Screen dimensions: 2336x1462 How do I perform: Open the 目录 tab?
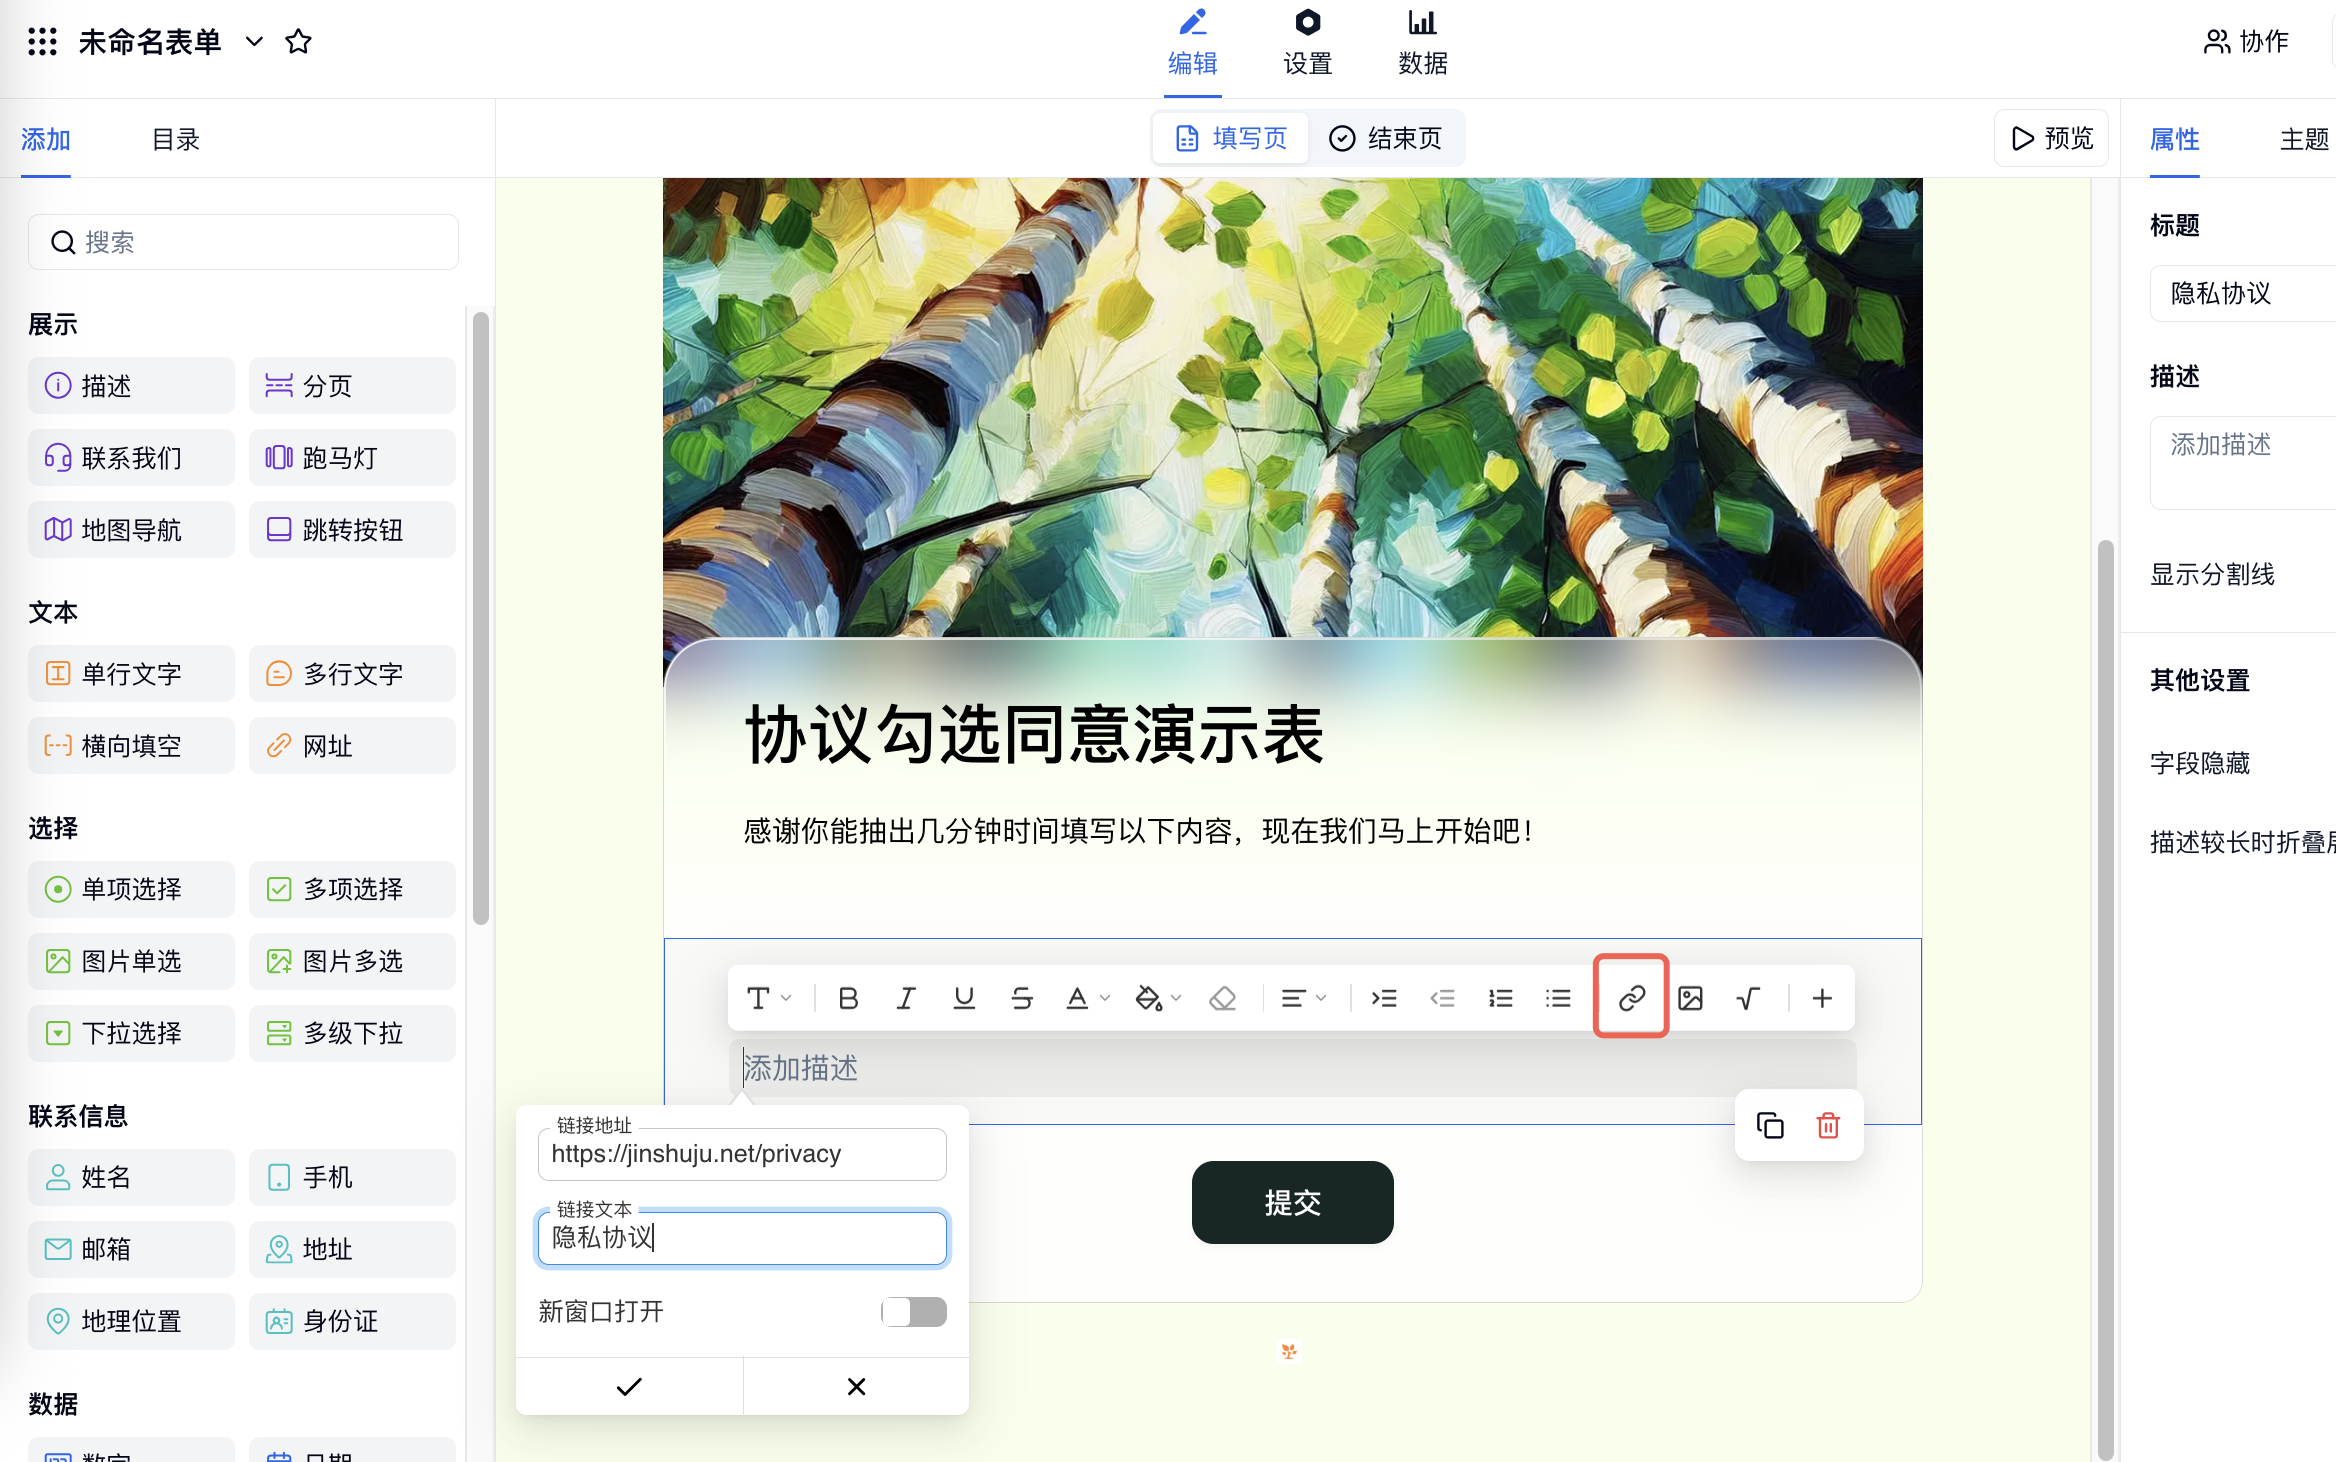[175, 139]
